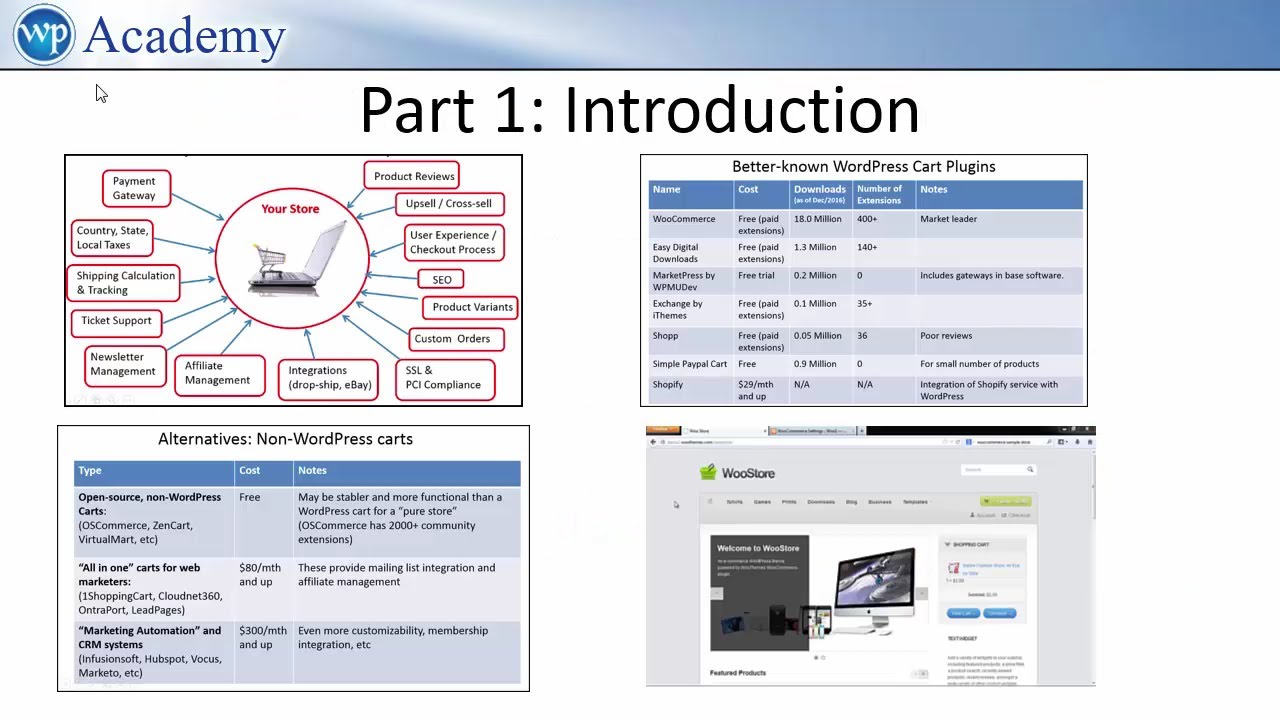1280x720 pixels.
Task: Click the search magnifier in WooStore page
Action: click(x=1030, y=469)
